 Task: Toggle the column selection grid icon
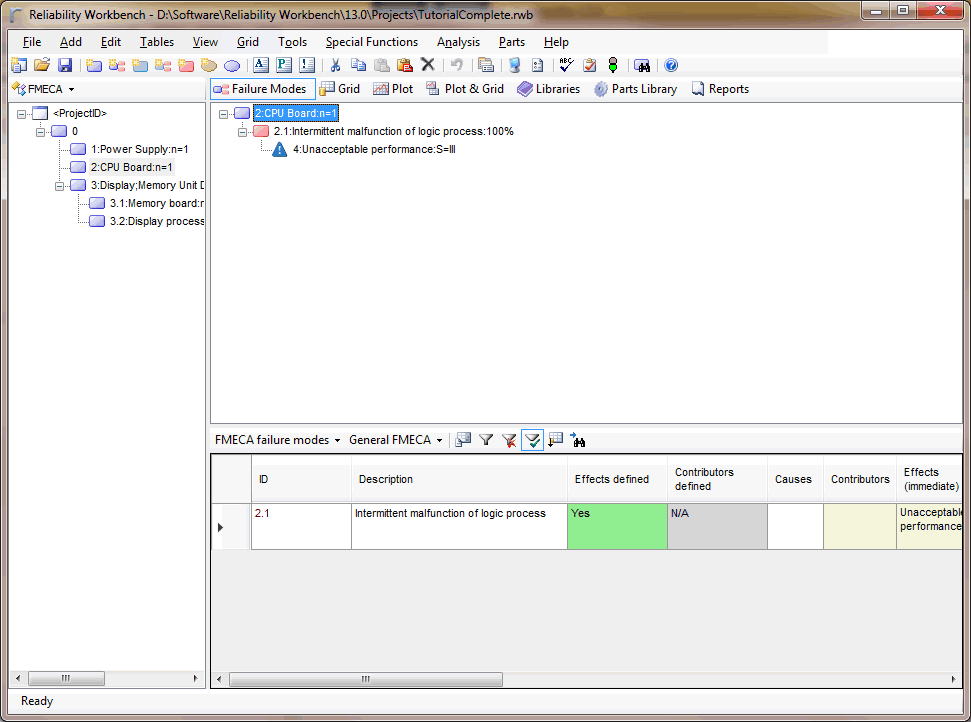pyautogui.click(x=556, y=440)
